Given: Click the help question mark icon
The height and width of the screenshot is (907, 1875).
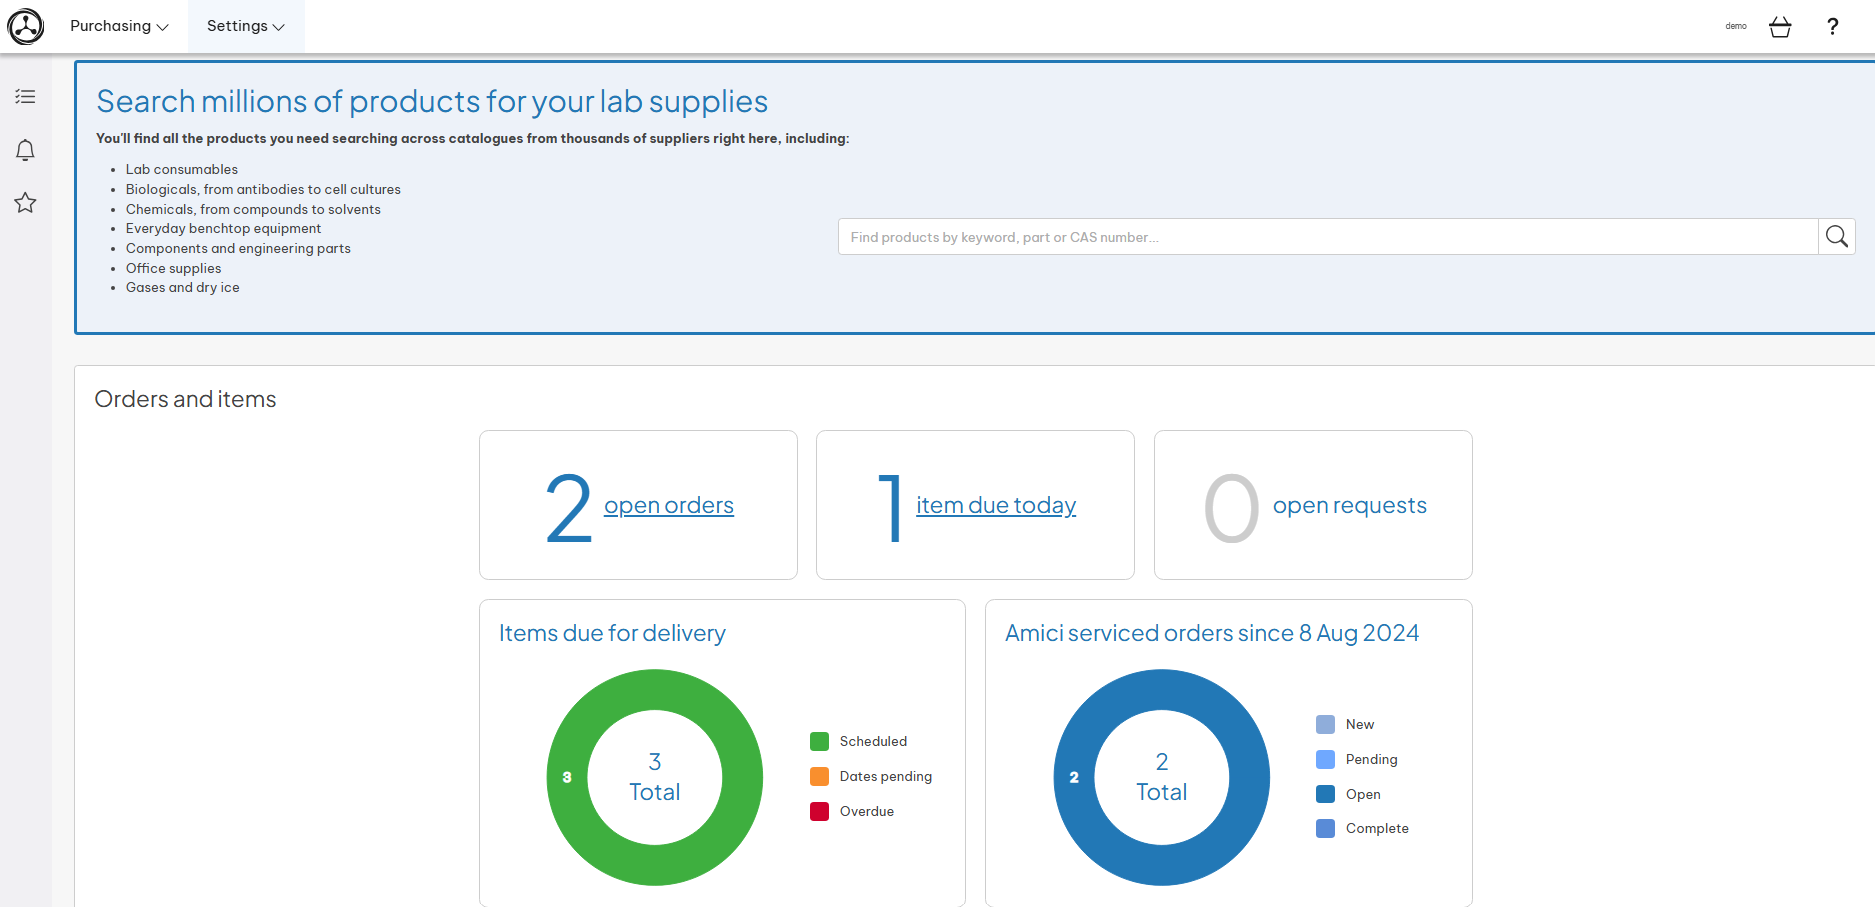Looking at the screenshot, I should coord(1832,27).
